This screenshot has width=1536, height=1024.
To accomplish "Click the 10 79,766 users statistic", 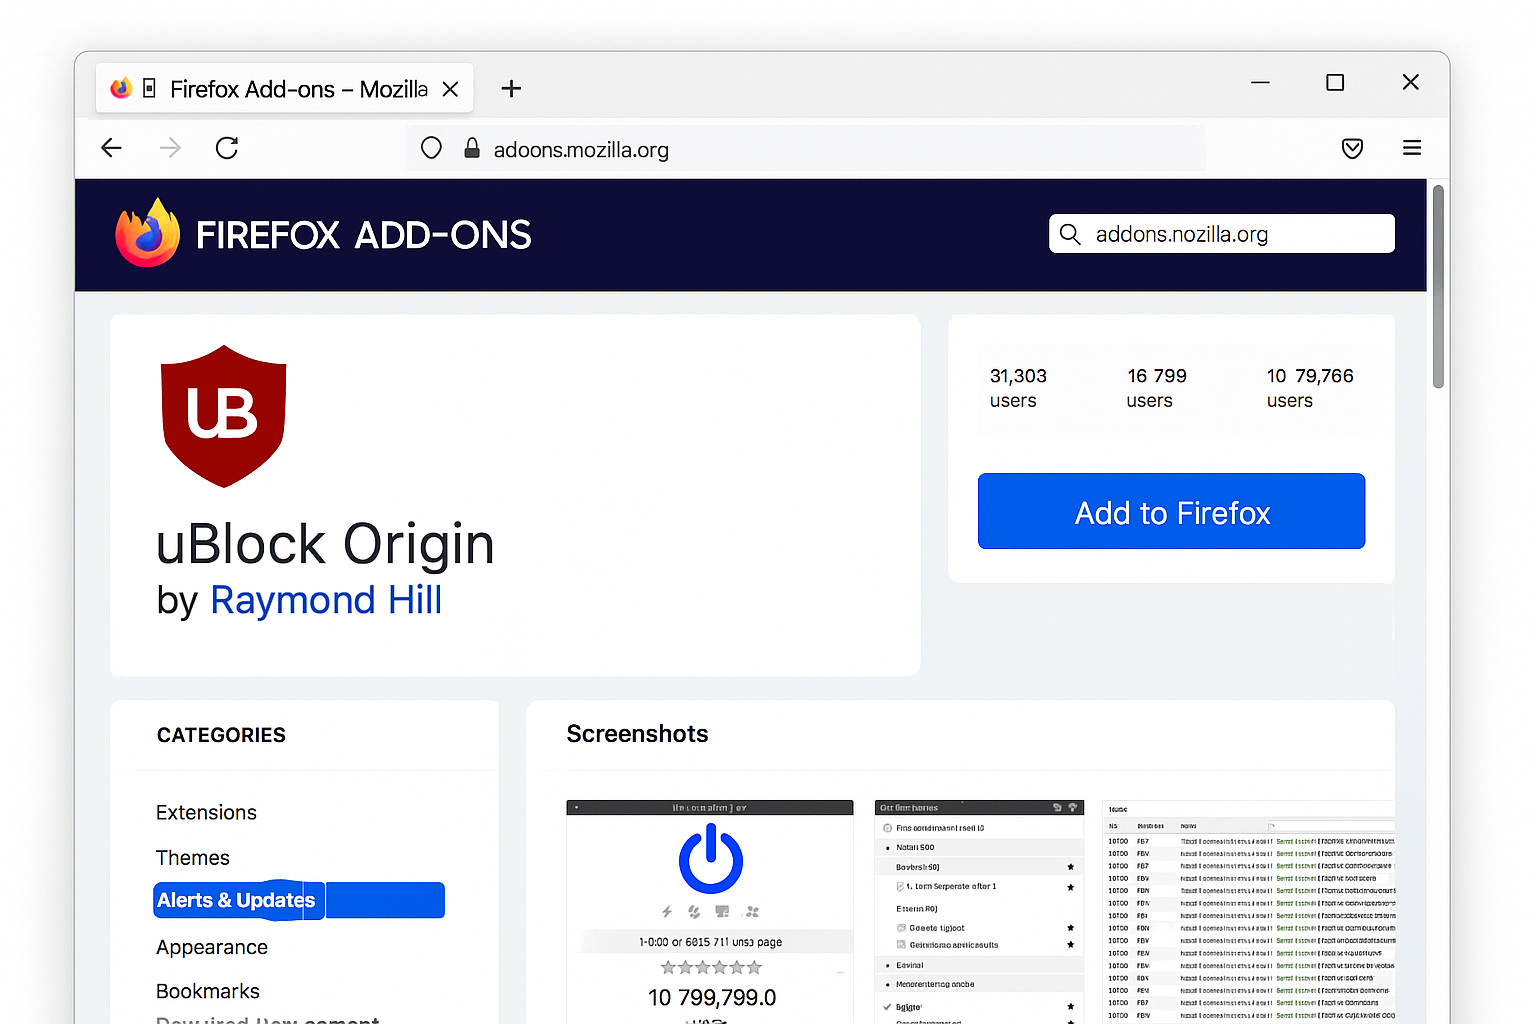I will (1310, 387).
